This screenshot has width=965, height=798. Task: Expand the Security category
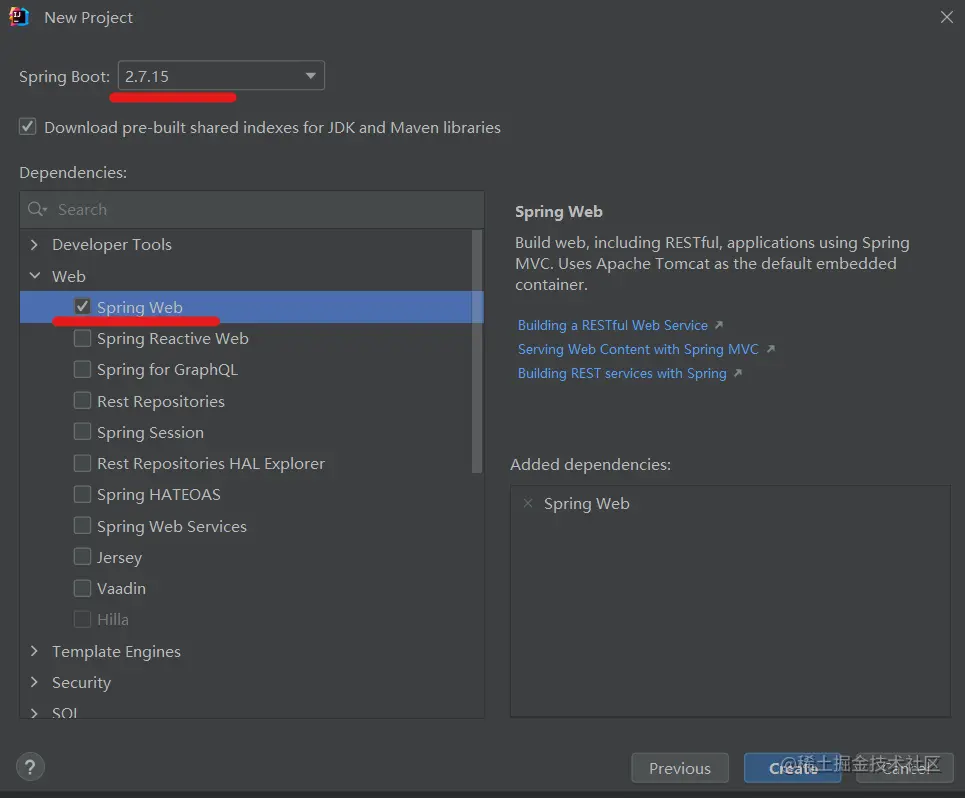coord(35,682)
